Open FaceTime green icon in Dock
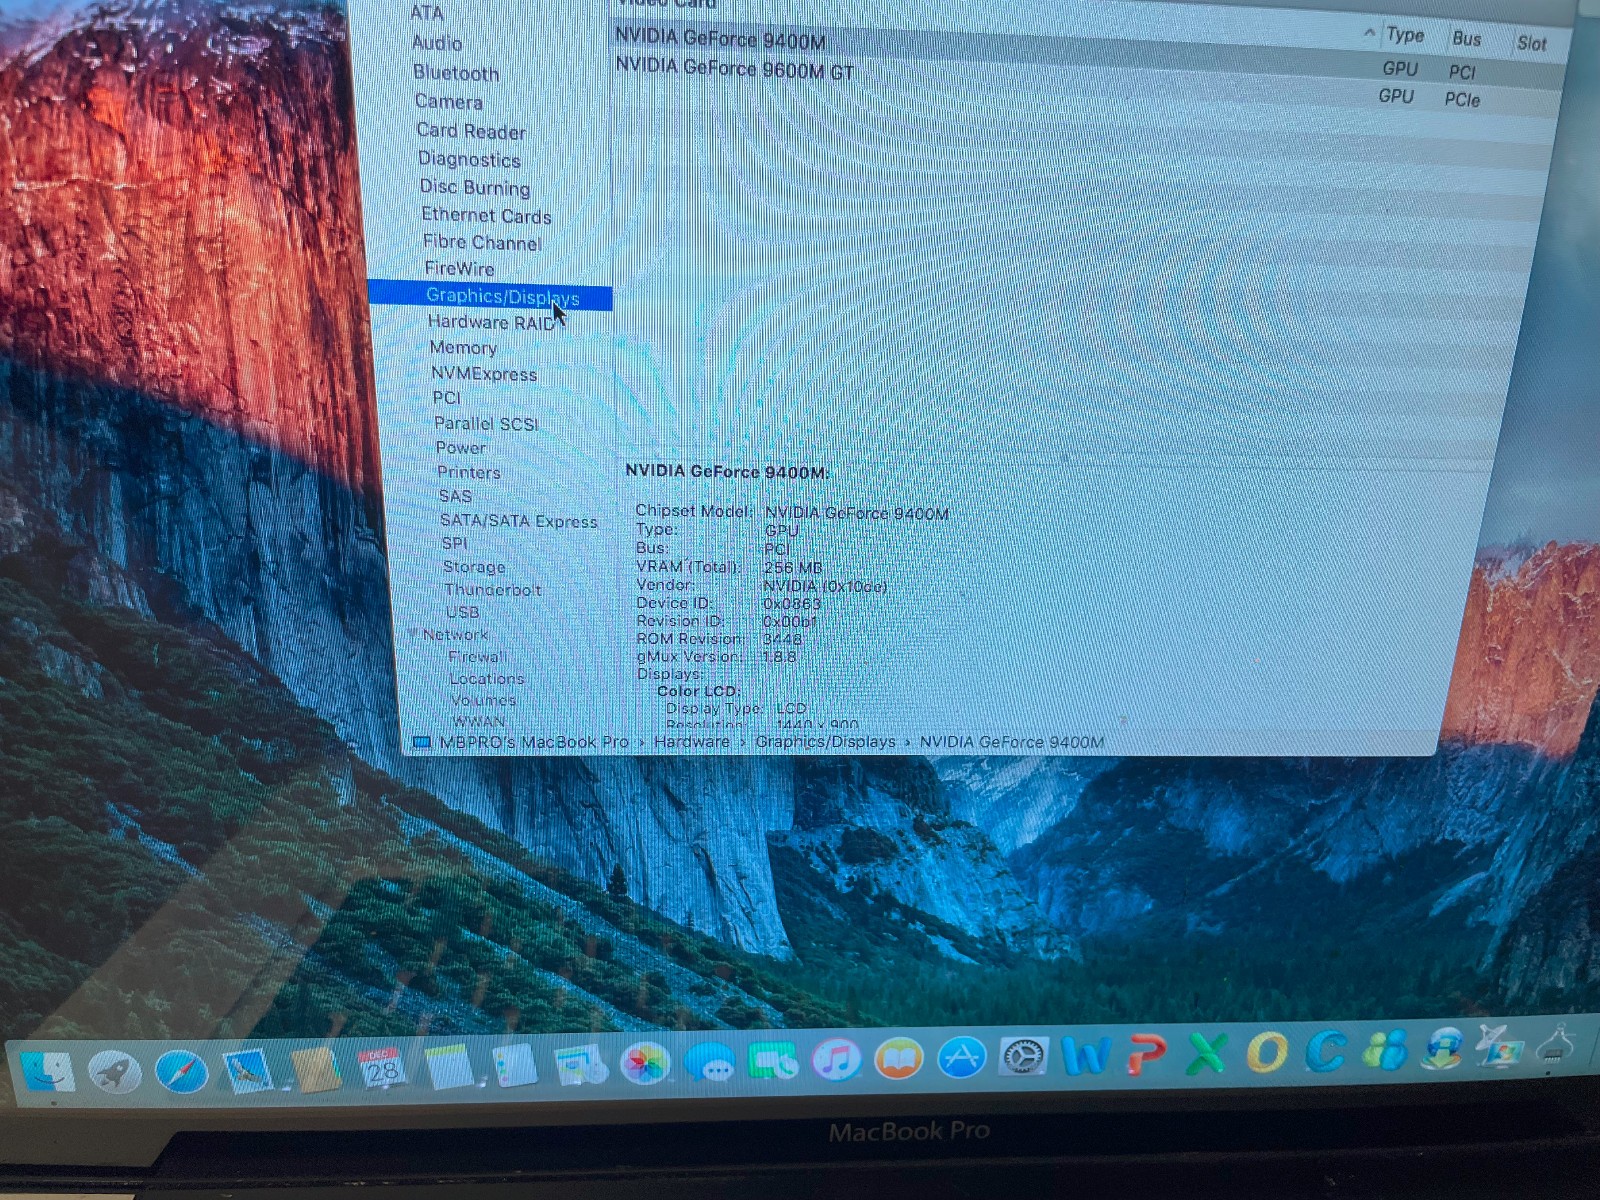Image resolution: width=1600 pixels, height=1200 pixels. [774, 1061]
